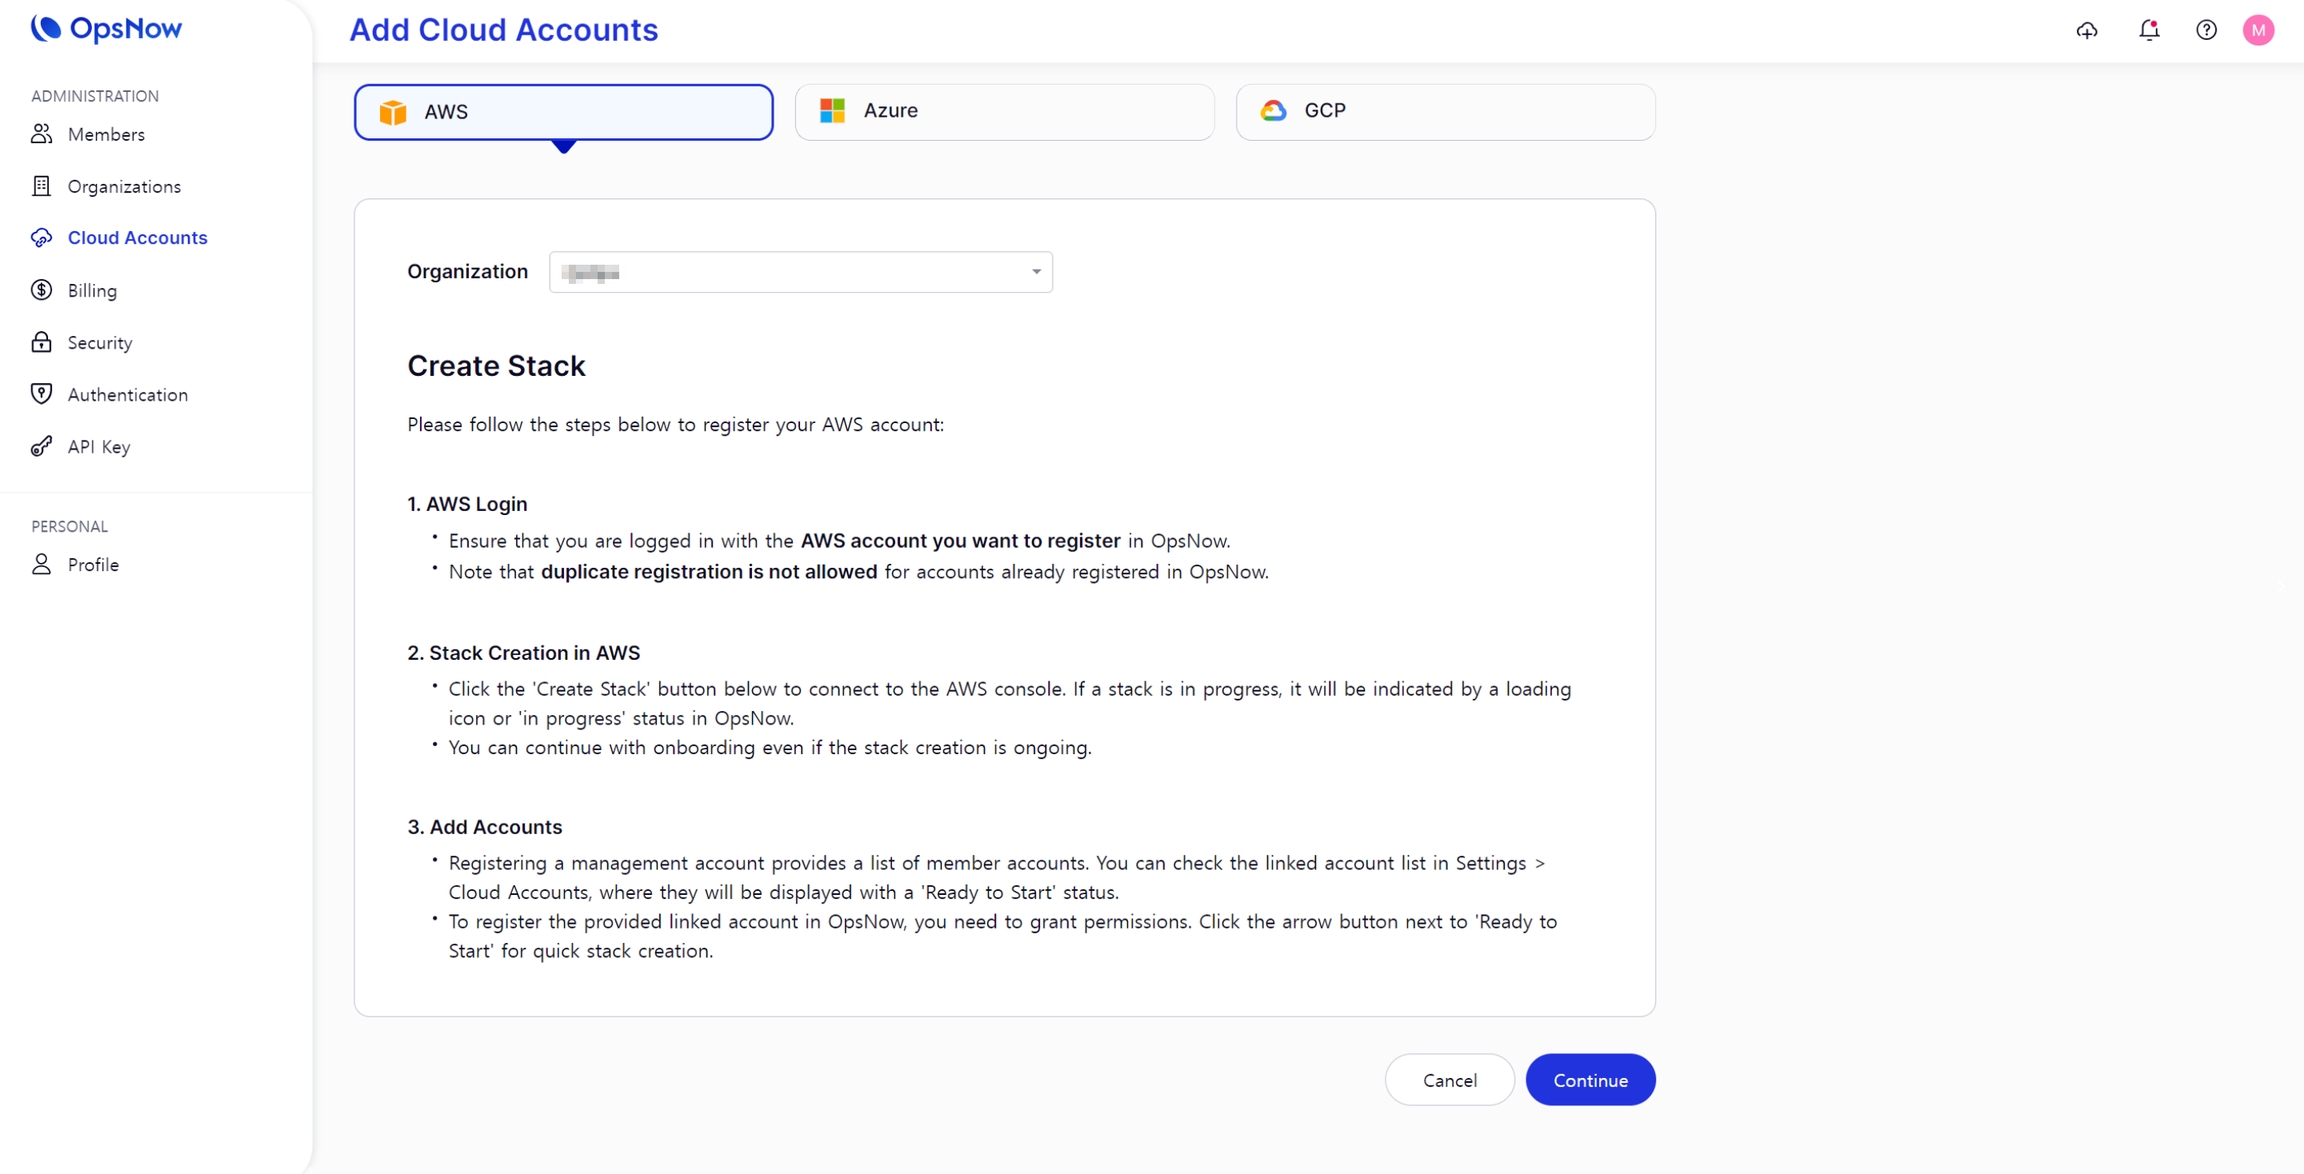Click the Members people icon

pyautogui.click(x=41, y=134)
